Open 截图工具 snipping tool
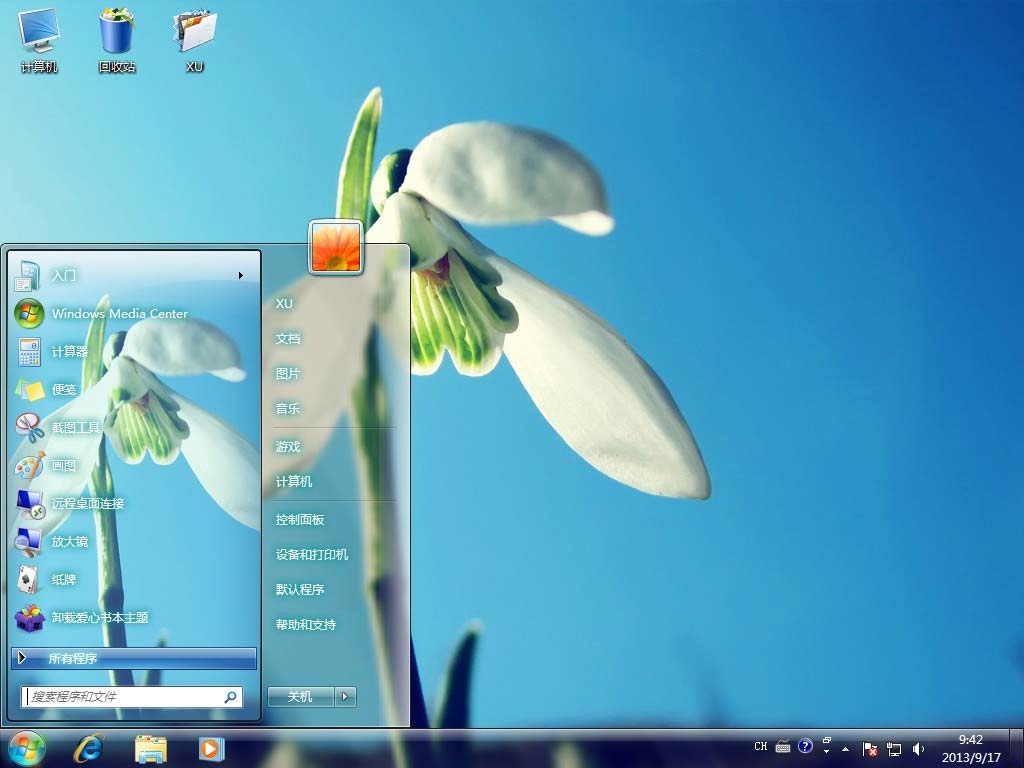Viewport: 1024px width, 768px height. (x=76, y=427)
